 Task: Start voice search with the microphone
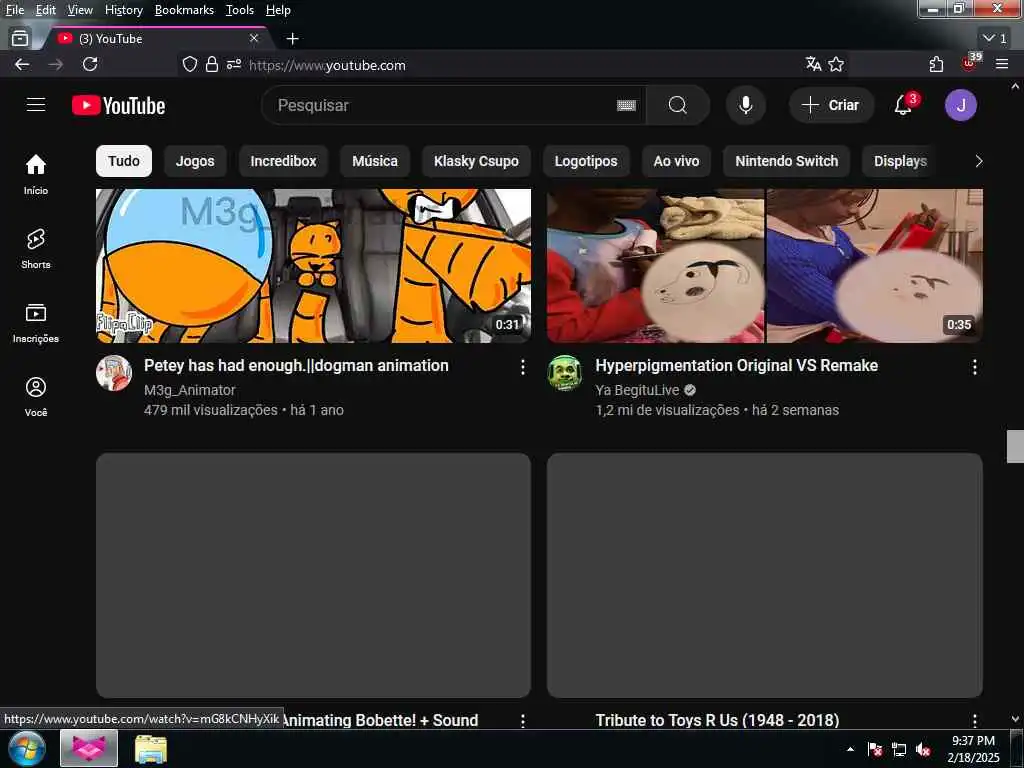[x=745, y=105]
